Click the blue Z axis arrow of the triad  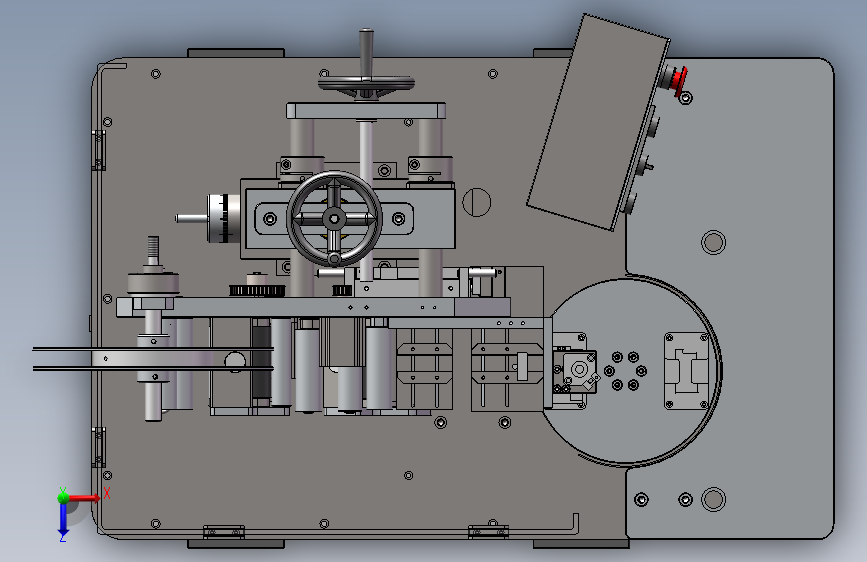pyautogui.click(x=63, y=520)
